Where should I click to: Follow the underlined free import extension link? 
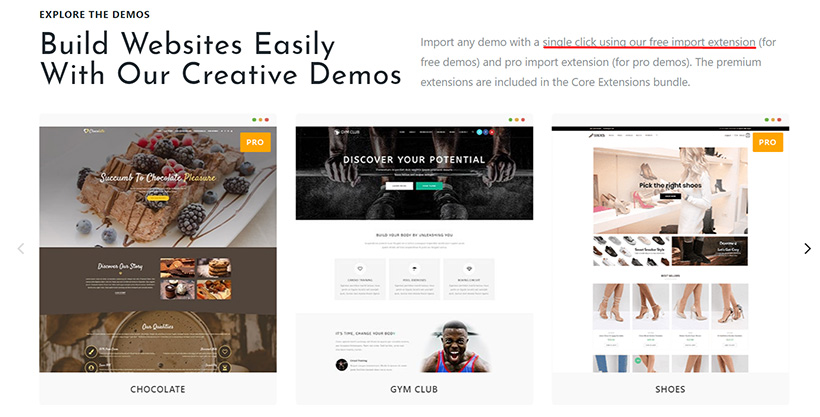(649, 42)
